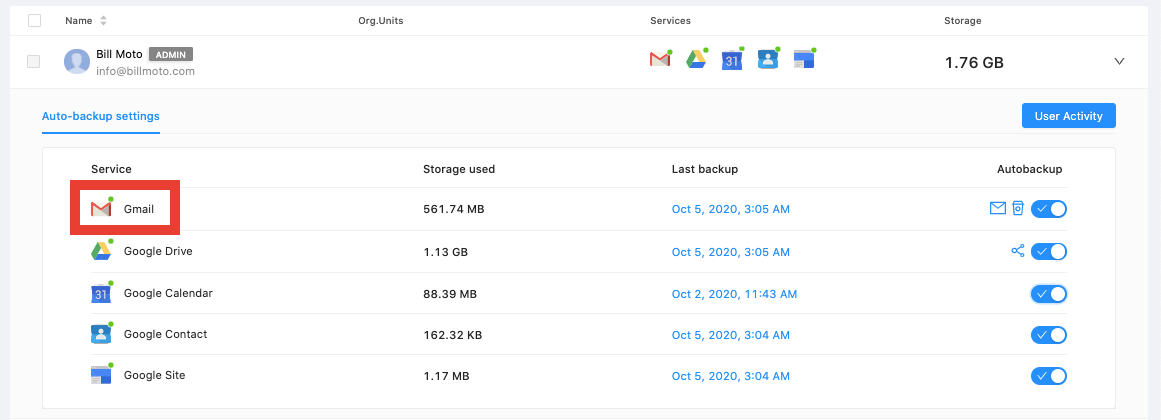
Task: Click the envelope icon in Gmail row
Action: [x=997, y=208]
